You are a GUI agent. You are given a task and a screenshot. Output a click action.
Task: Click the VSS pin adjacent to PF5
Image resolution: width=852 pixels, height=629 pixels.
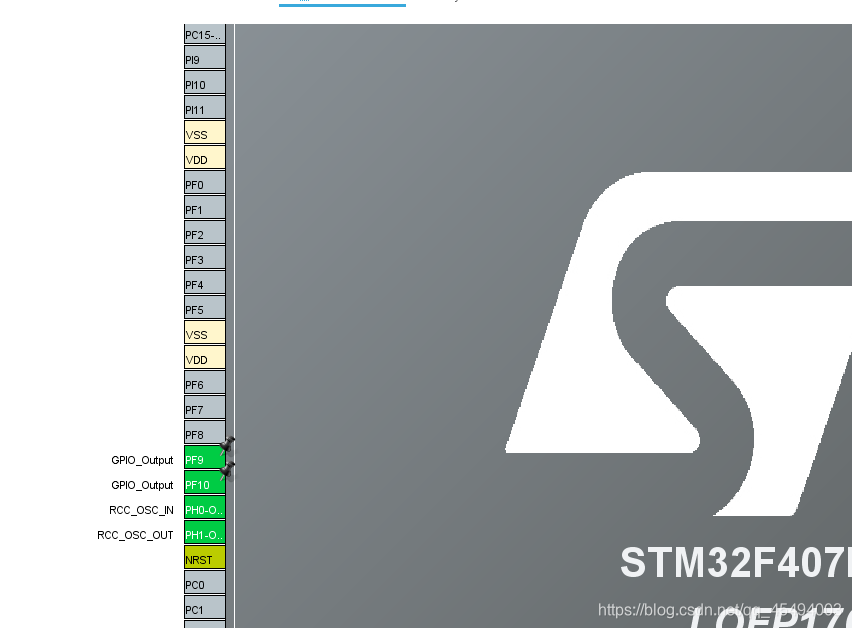pos(205,334)
